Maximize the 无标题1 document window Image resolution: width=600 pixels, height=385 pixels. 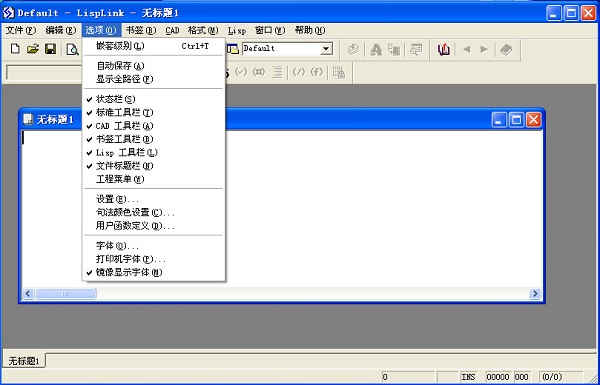coord(516,120)
